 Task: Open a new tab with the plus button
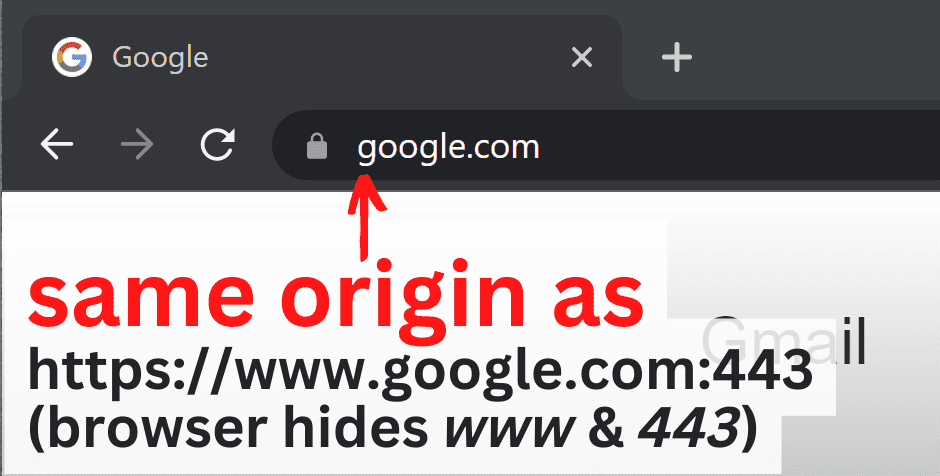(677, 58)
